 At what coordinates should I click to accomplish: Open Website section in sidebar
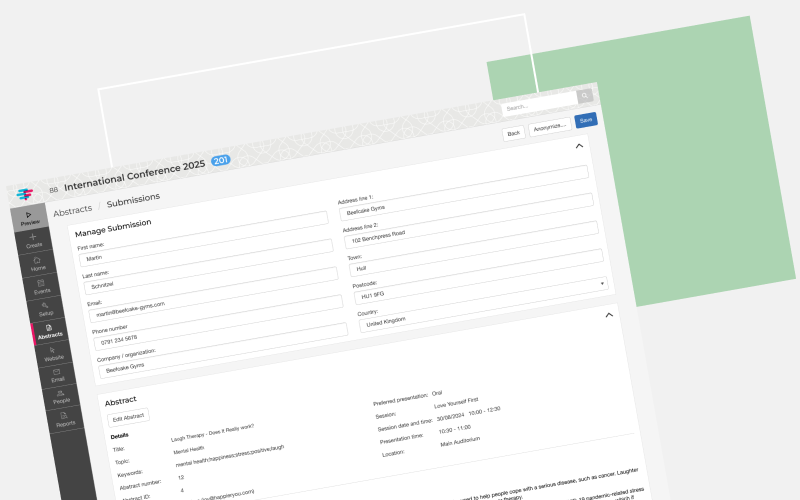pyautogui.click(x=53, y=353)
